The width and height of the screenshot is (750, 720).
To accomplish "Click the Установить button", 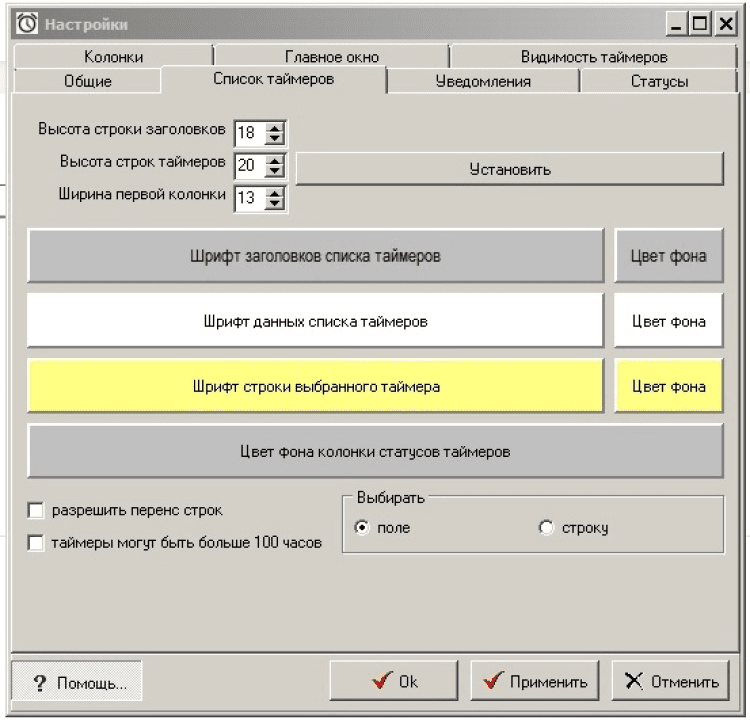I will (x=510, y=169).
